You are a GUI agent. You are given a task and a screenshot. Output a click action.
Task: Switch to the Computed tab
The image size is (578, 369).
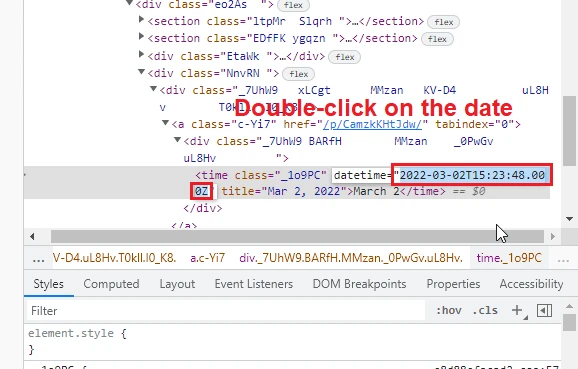coord(111,284)
